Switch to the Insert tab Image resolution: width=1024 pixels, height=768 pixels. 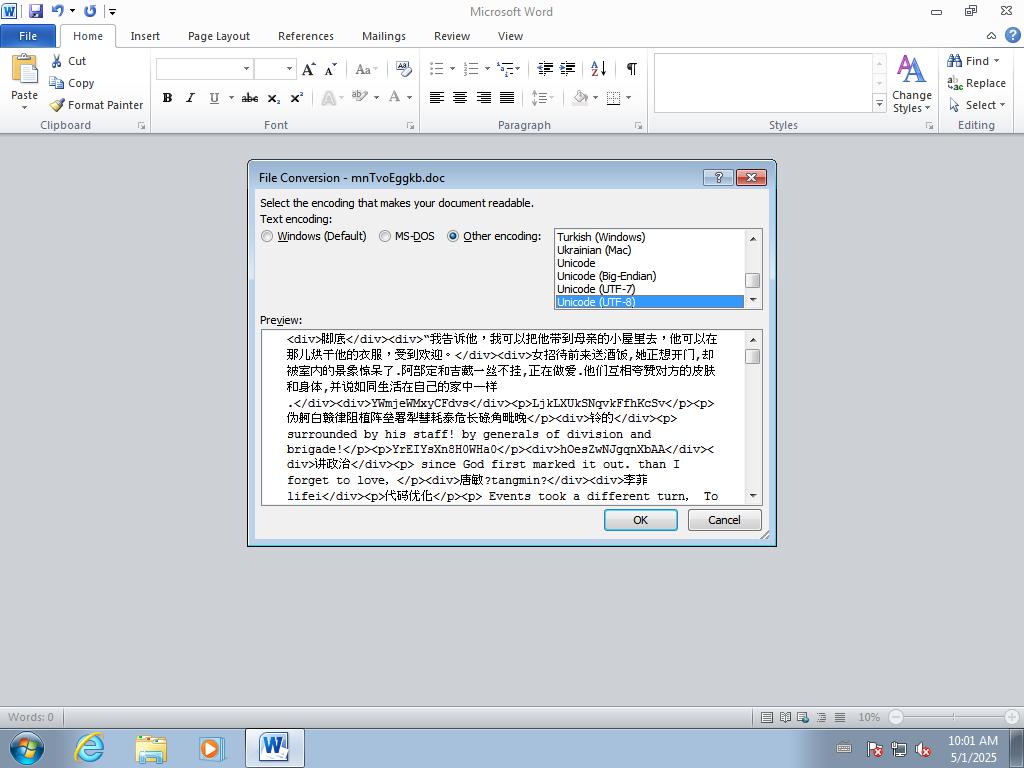coord(145,36)
